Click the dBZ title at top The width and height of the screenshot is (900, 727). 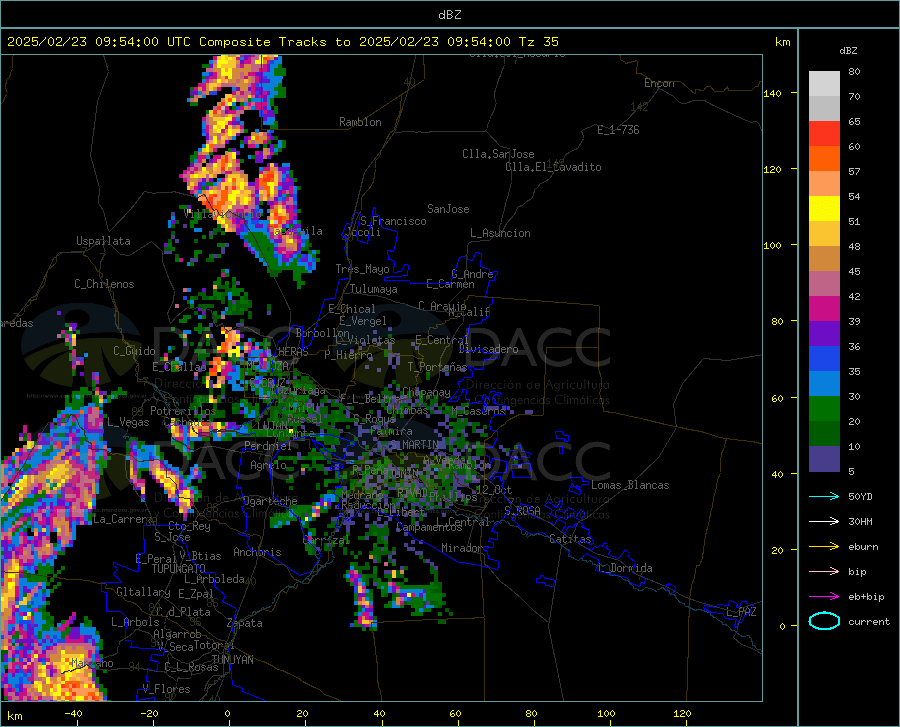pos(449,15)
